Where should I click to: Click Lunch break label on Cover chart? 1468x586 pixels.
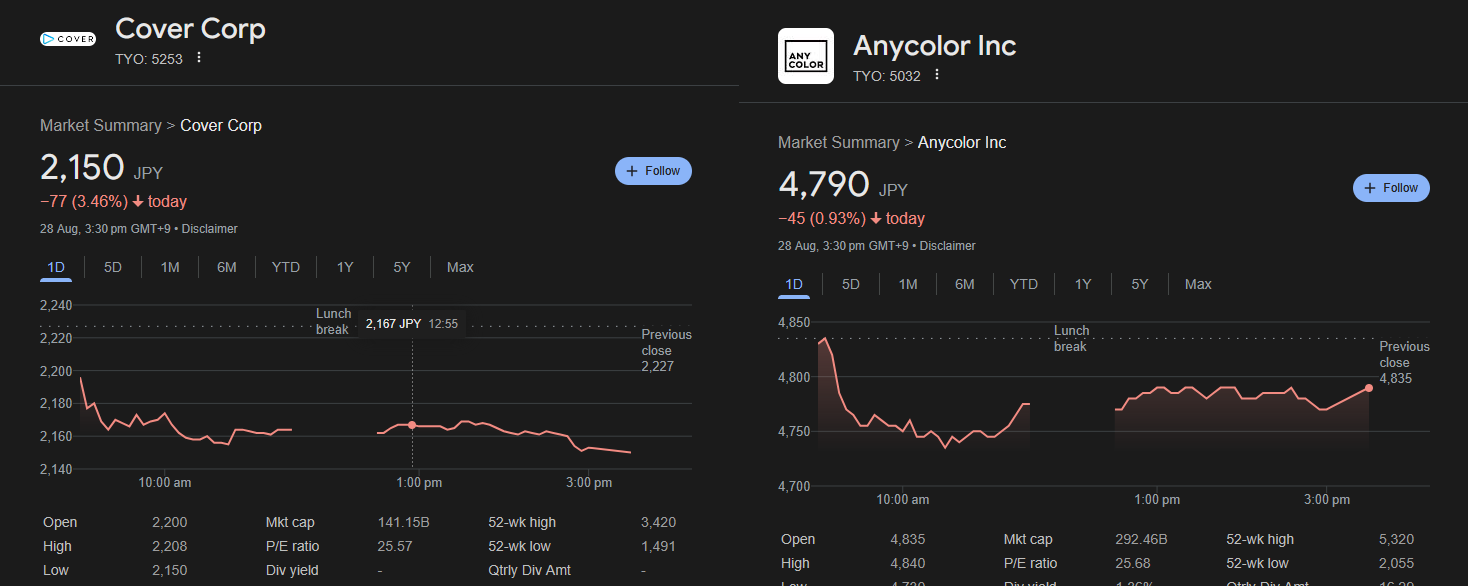(333, 321)
